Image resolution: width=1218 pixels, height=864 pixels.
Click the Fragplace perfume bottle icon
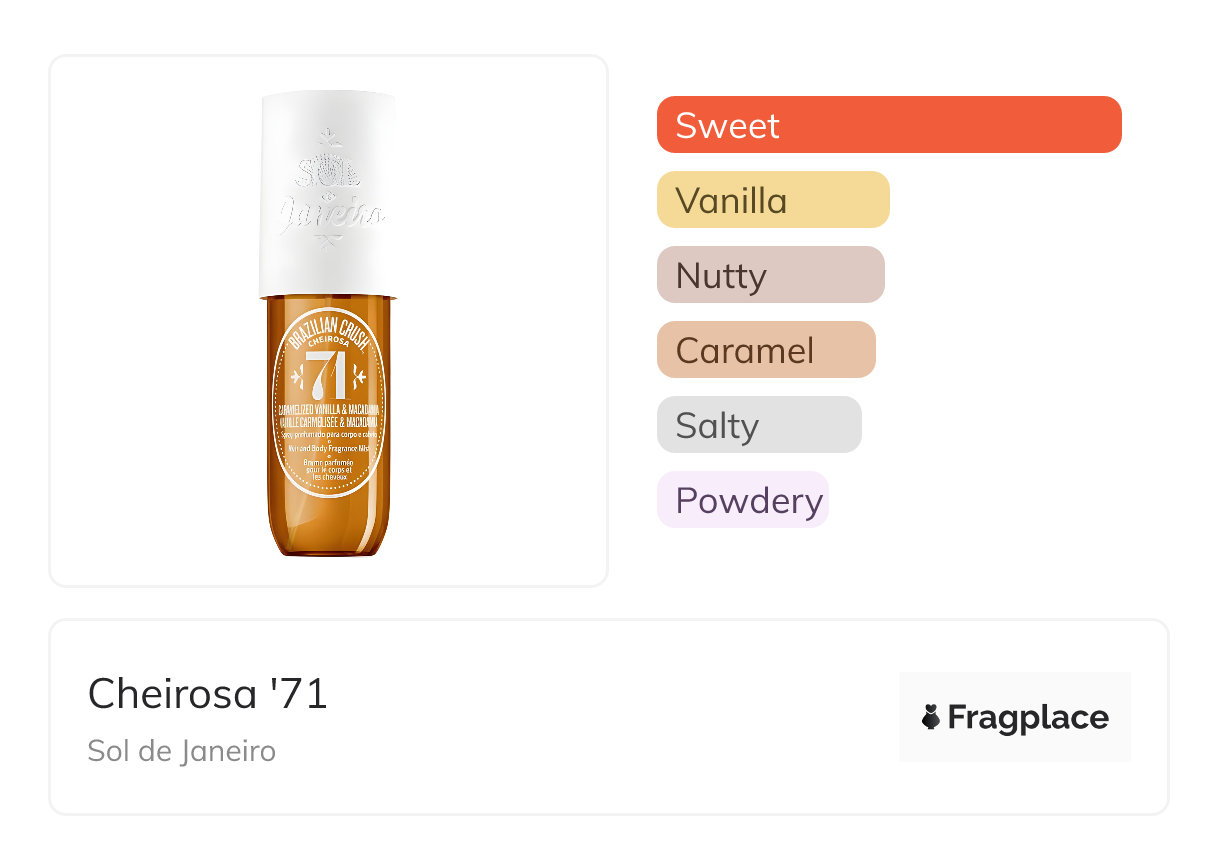931,717
